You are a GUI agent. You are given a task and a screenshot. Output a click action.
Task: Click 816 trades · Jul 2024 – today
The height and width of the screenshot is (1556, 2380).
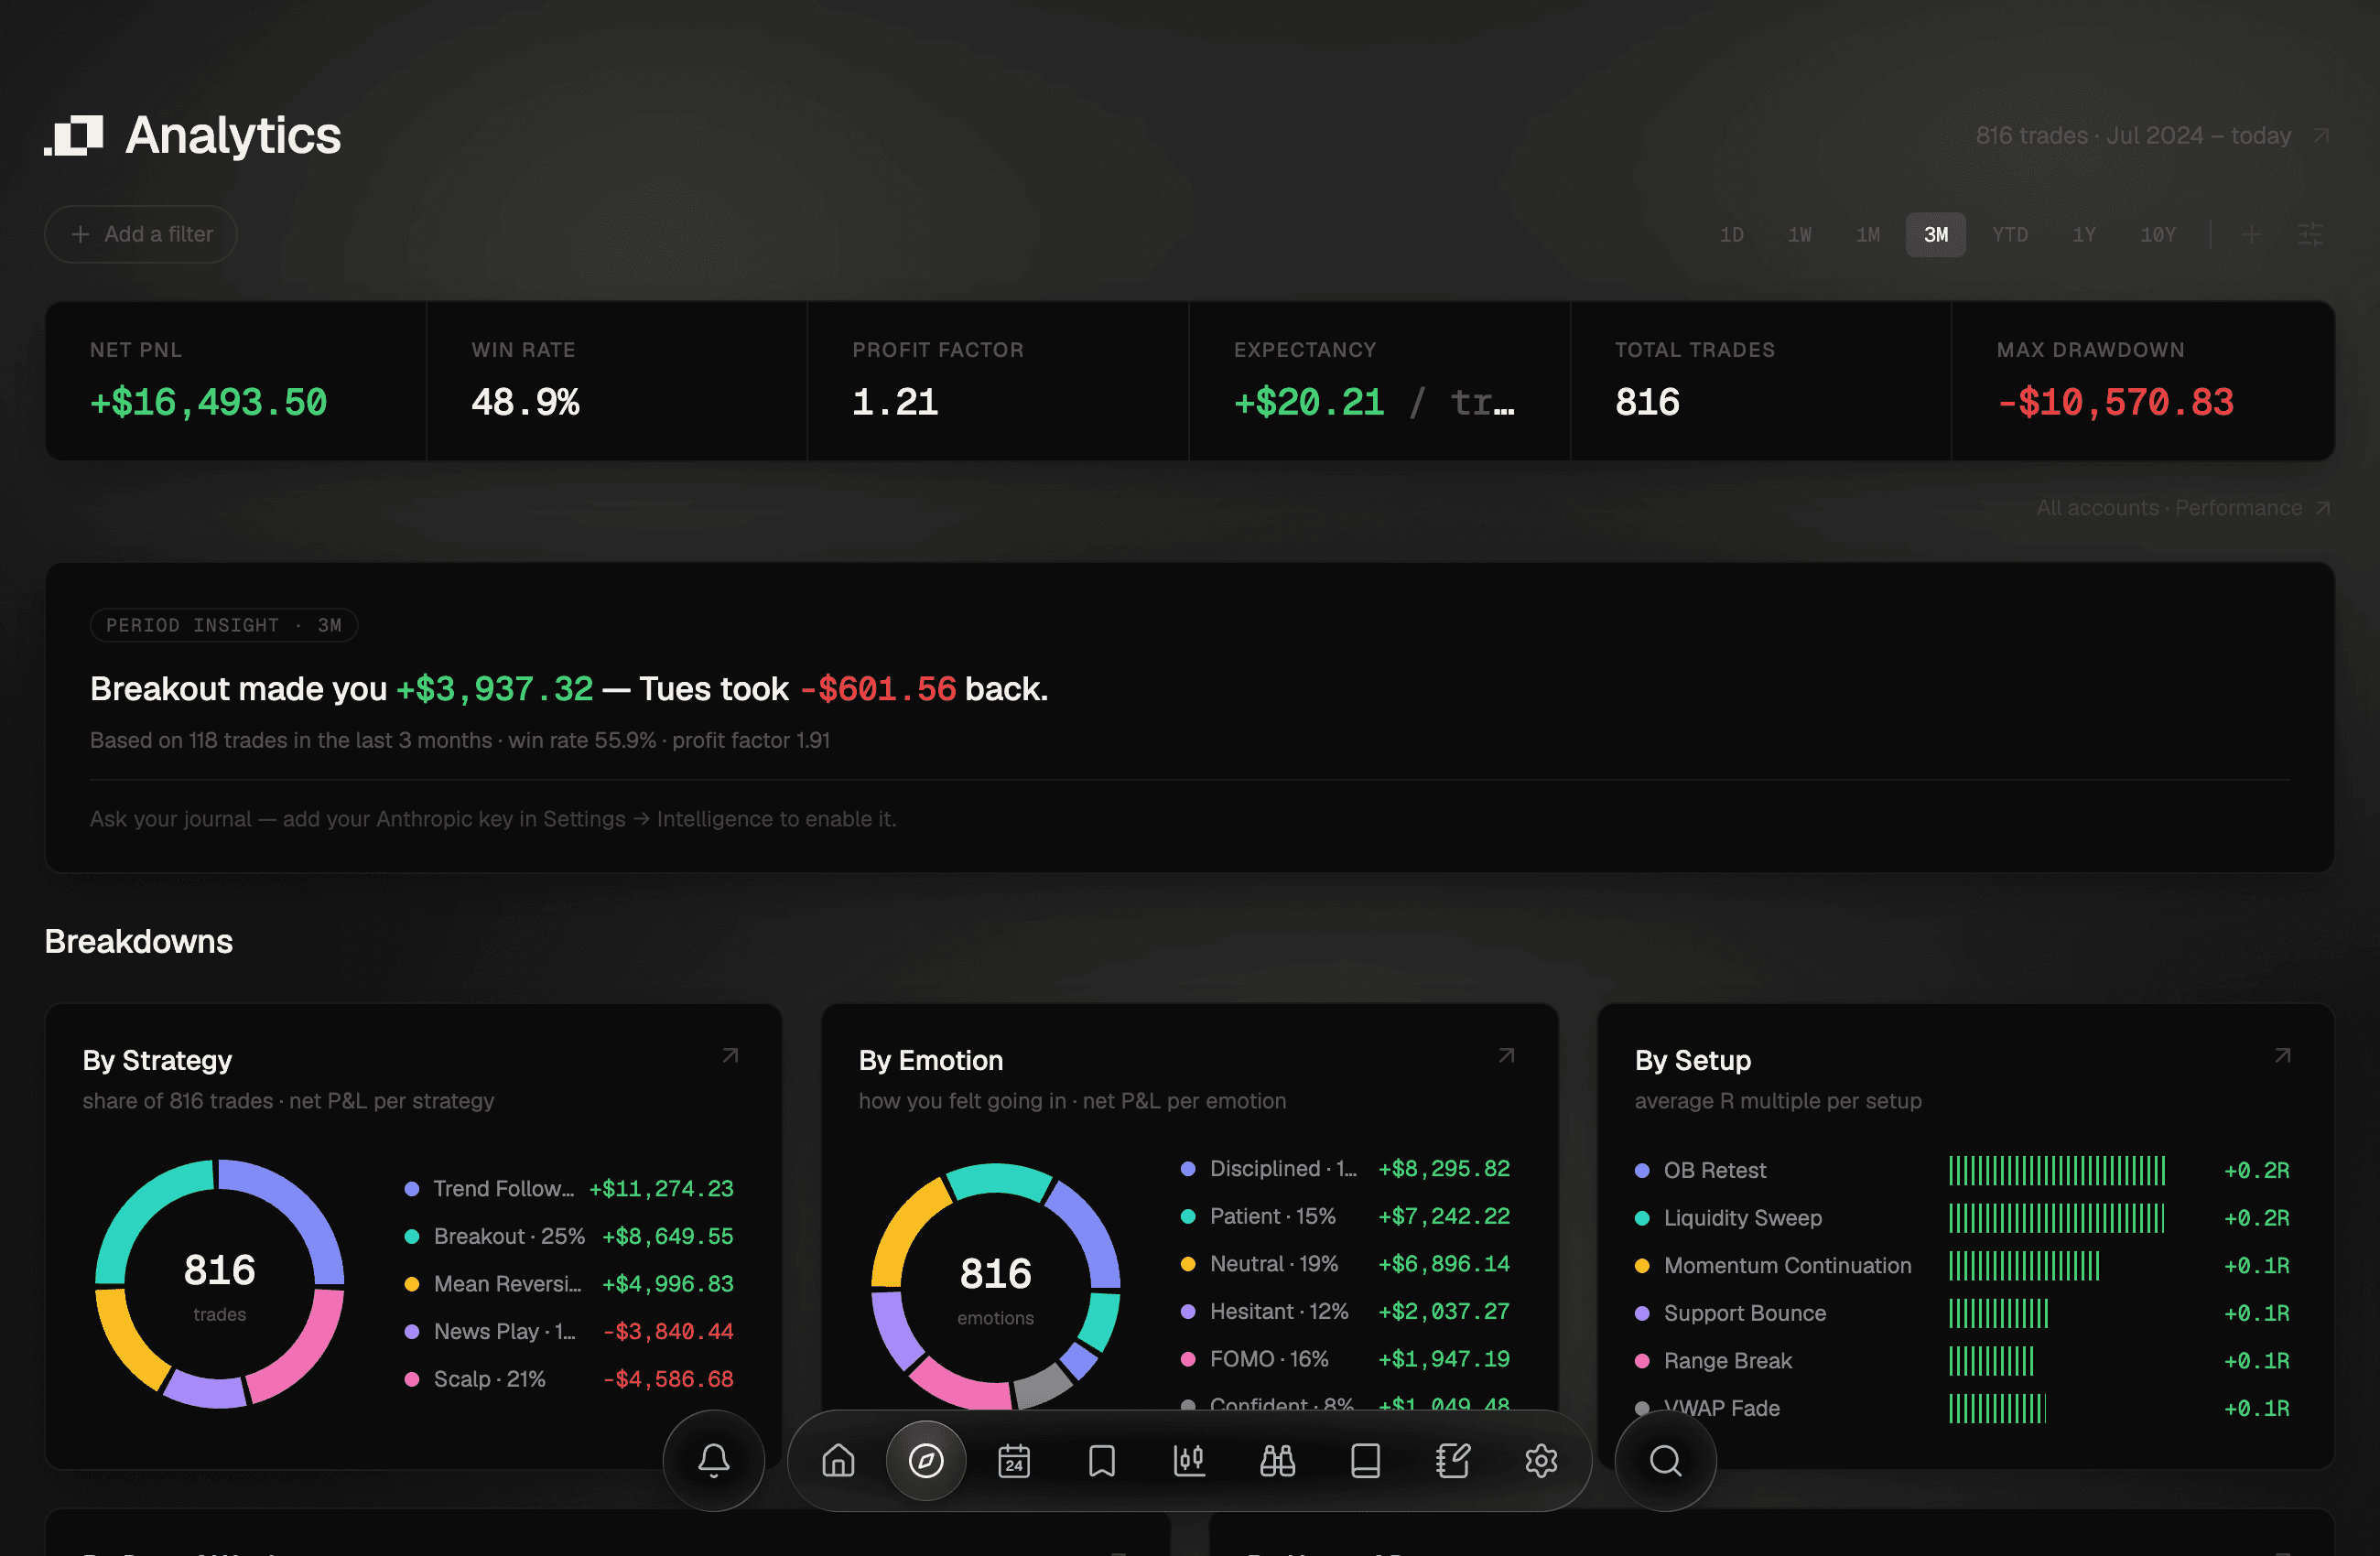point(2133,135)
